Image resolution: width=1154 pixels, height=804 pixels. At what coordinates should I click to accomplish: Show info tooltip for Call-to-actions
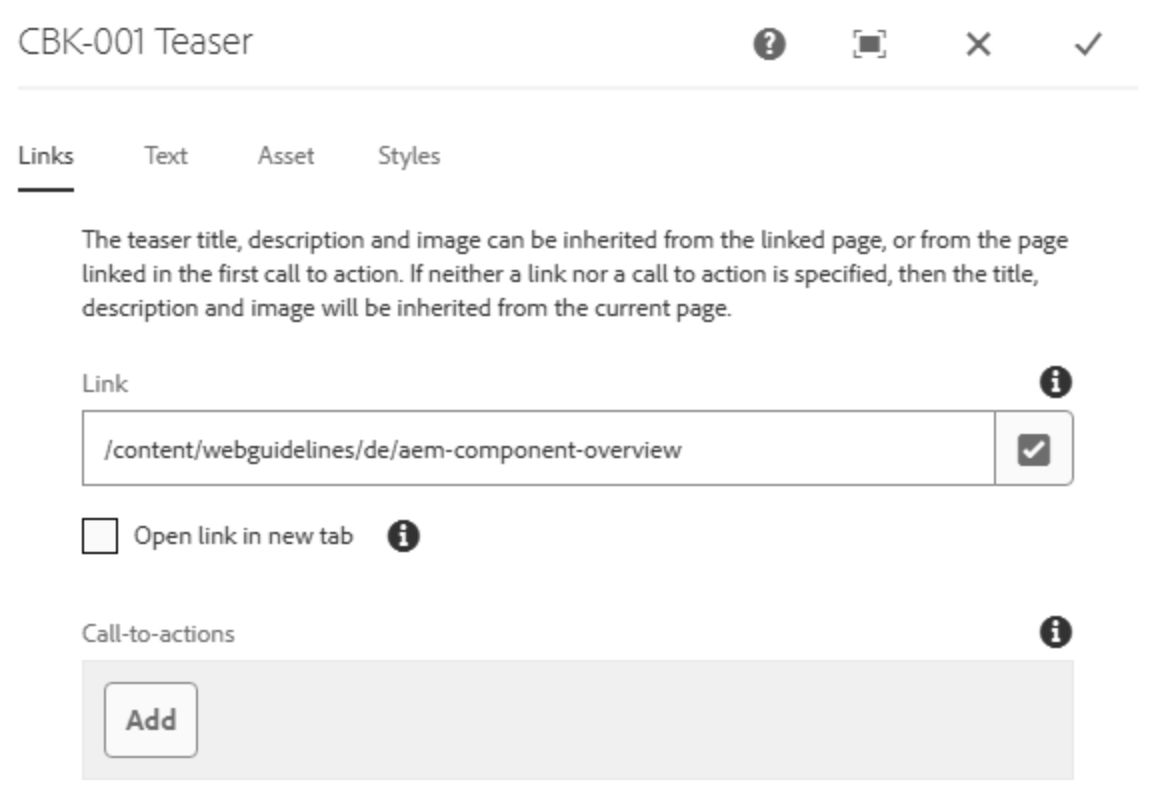pyautogui.click(x=1056, y=632)
